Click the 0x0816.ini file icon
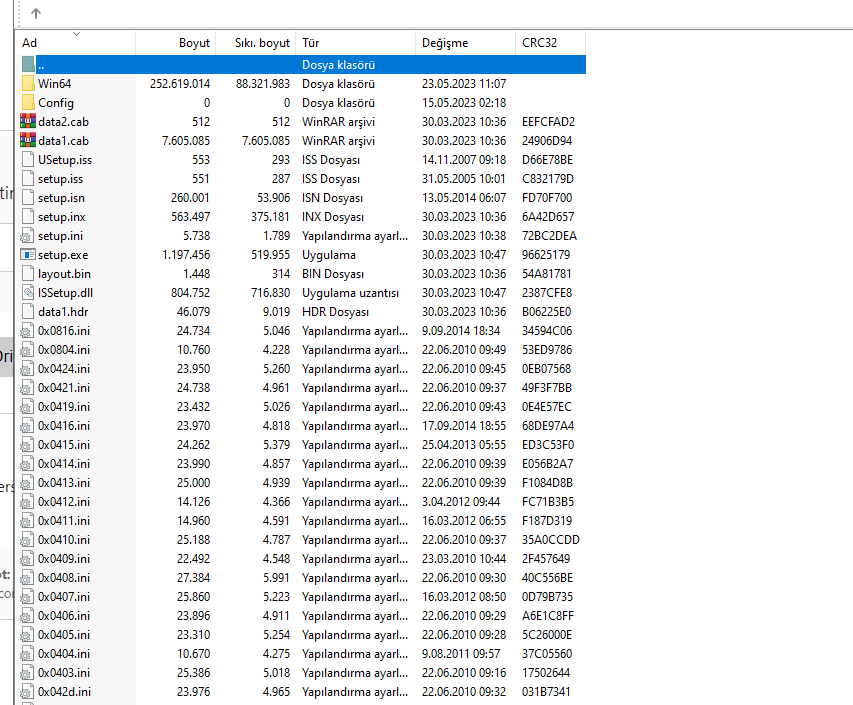853x705 pixels. click(x=27, y=331)
